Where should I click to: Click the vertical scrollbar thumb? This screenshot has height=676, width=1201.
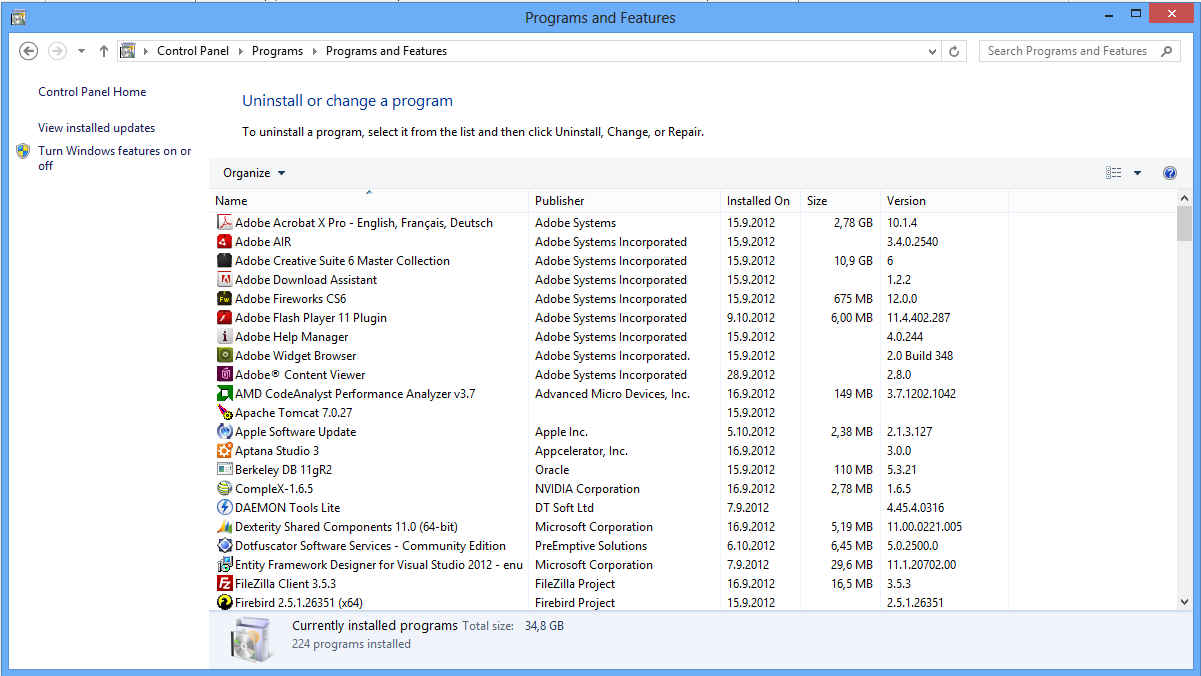[x=1184, y=224]
